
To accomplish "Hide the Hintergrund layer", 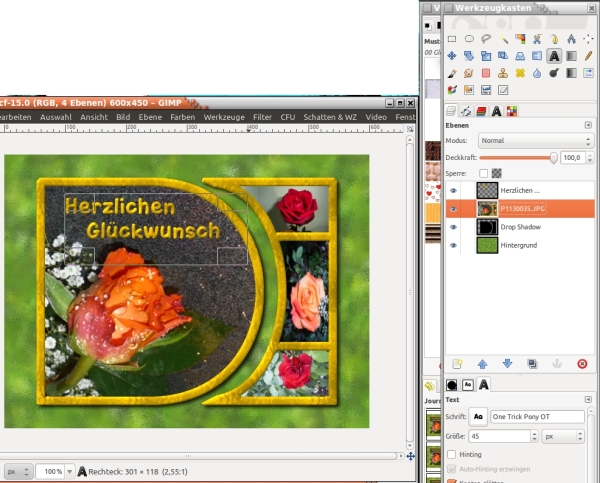I will [453, 245].
